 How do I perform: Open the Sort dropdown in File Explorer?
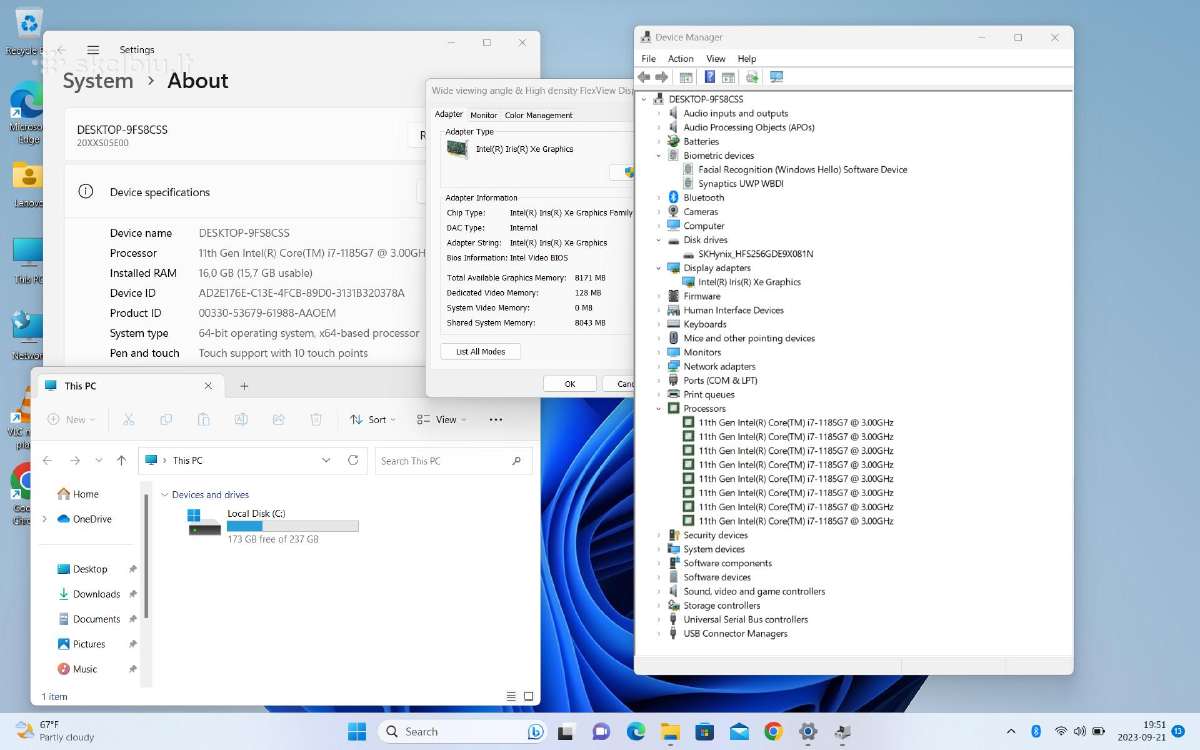click(373, 420)
